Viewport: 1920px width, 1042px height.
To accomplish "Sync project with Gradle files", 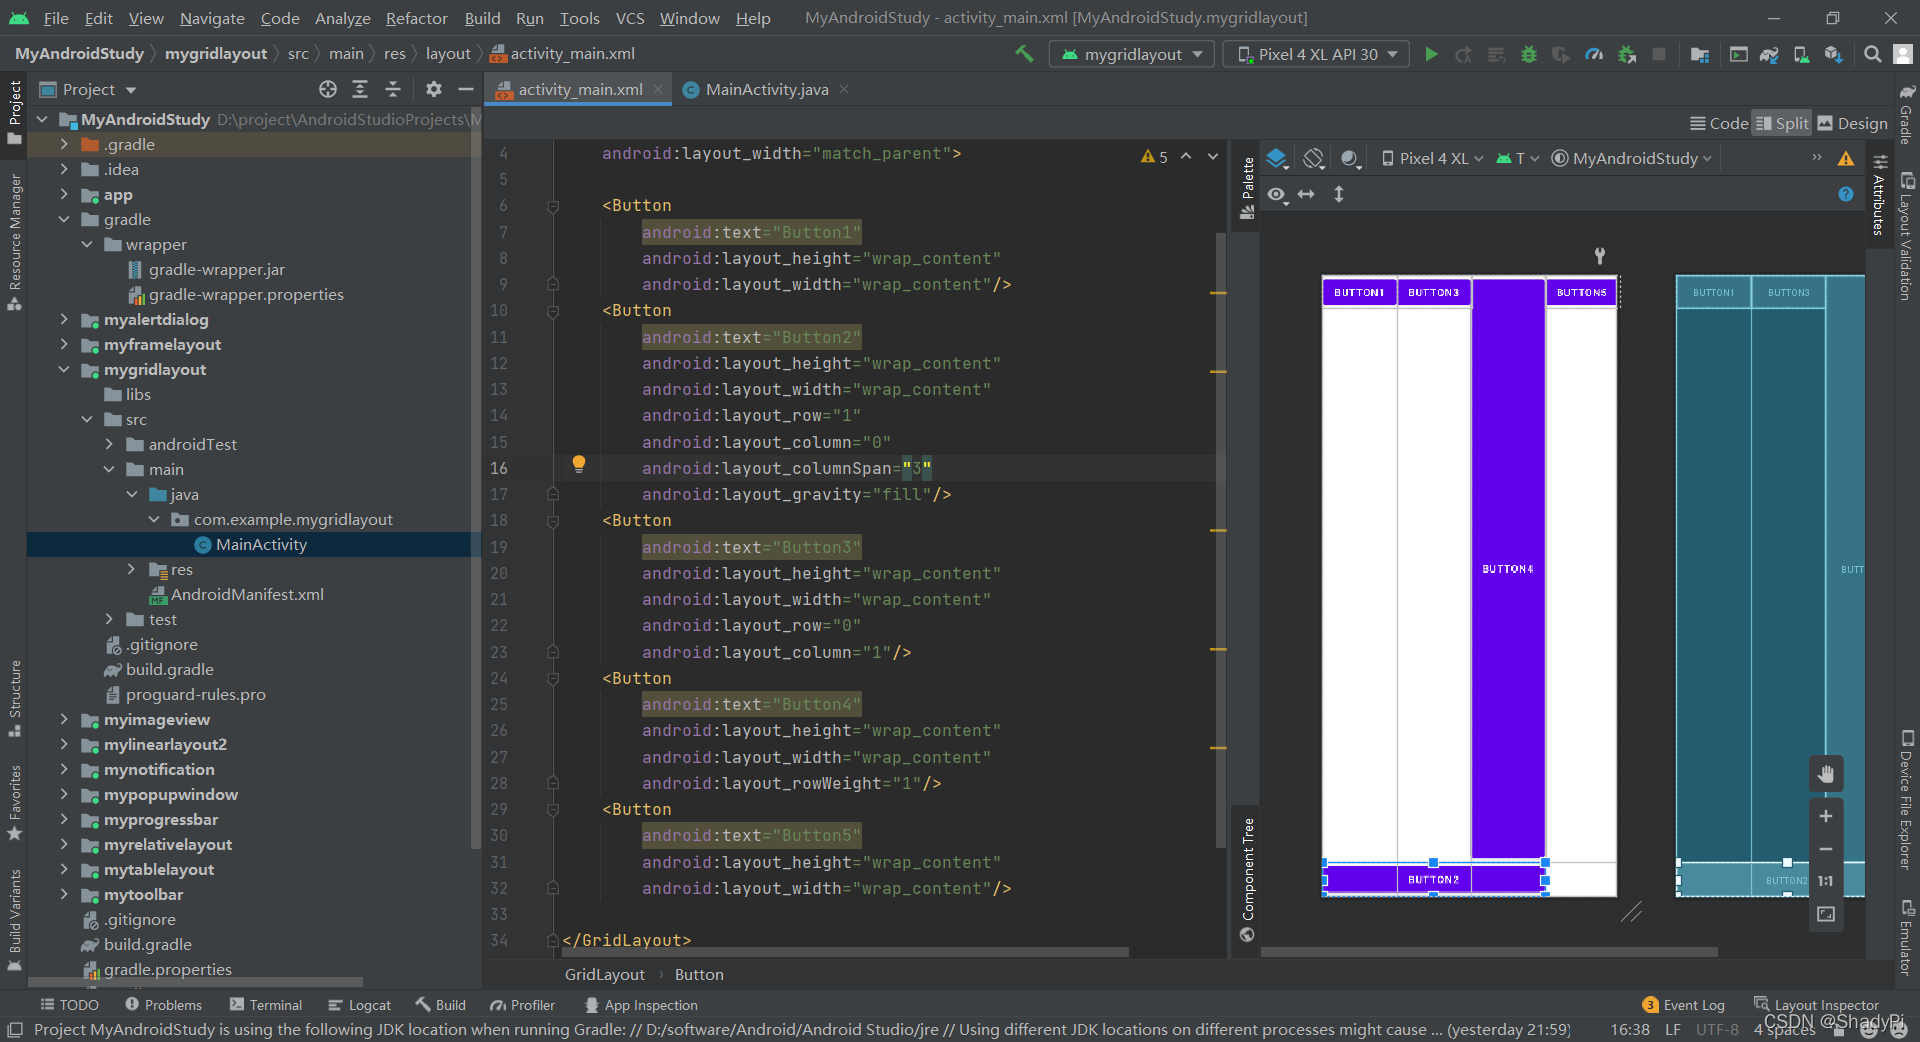I will [1769, 54].
